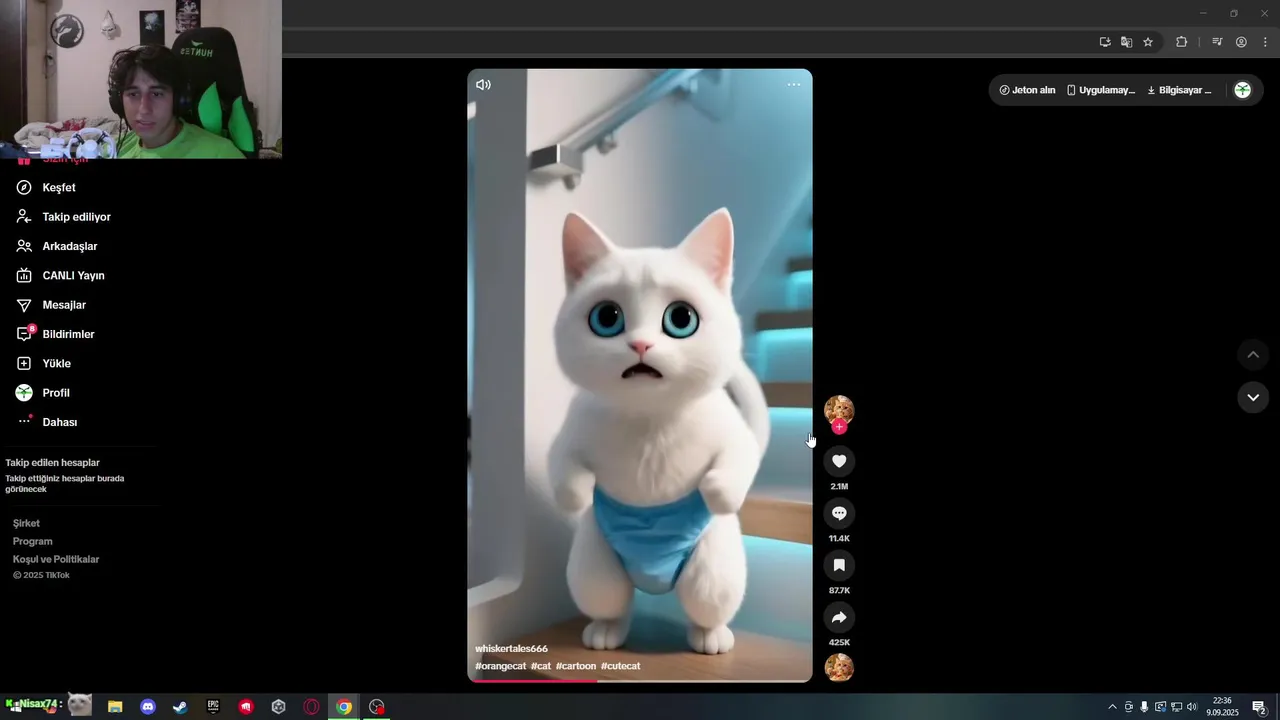The width and height of the screenshot is (1280, 720).
Task: Go to the next video with down chevron
Action: click(x=1253, y=397)
